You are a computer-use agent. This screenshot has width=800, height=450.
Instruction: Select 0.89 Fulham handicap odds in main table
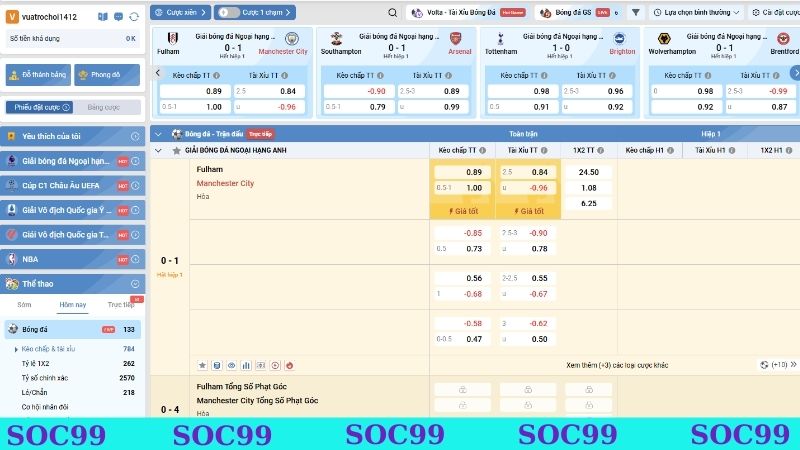[462, 172]
